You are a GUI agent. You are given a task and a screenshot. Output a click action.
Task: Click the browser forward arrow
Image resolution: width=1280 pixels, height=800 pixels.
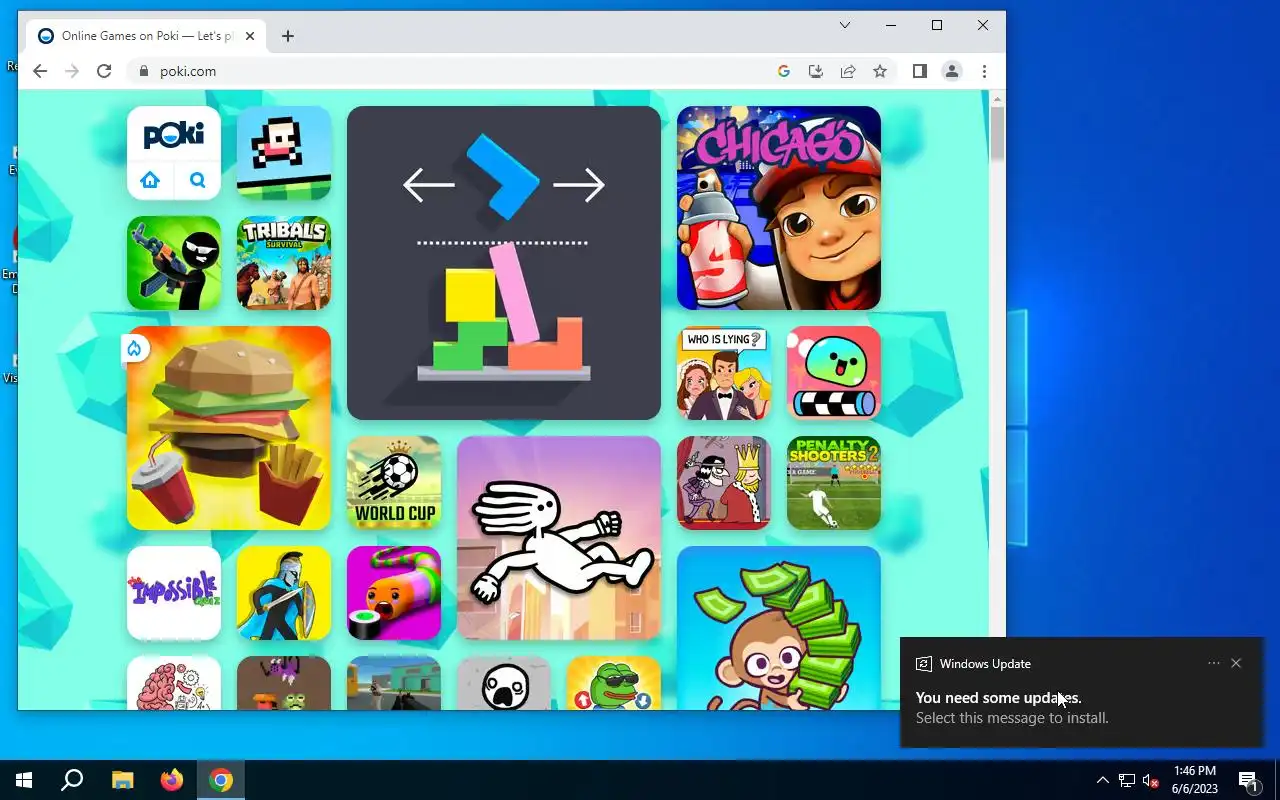coord(72,71)
